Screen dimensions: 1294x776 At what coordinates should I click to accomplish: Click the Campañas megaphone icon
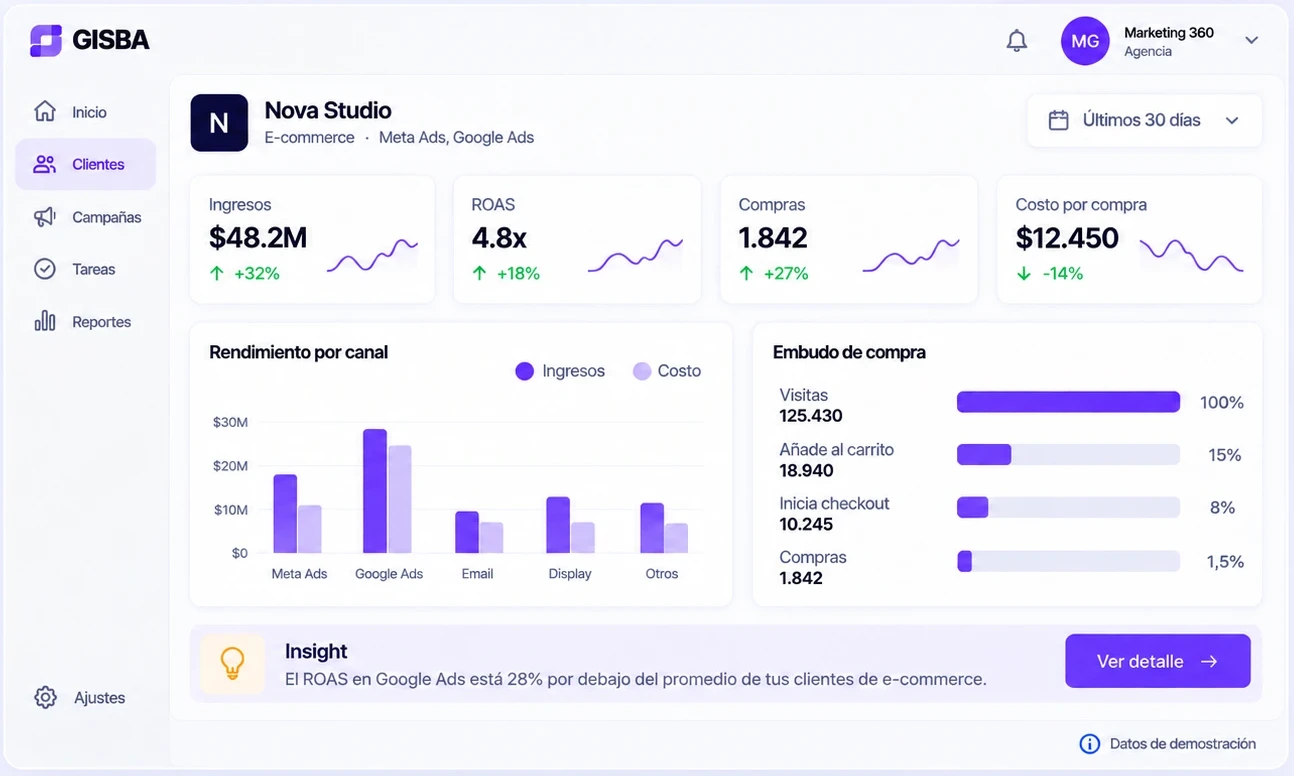point(45,217)
